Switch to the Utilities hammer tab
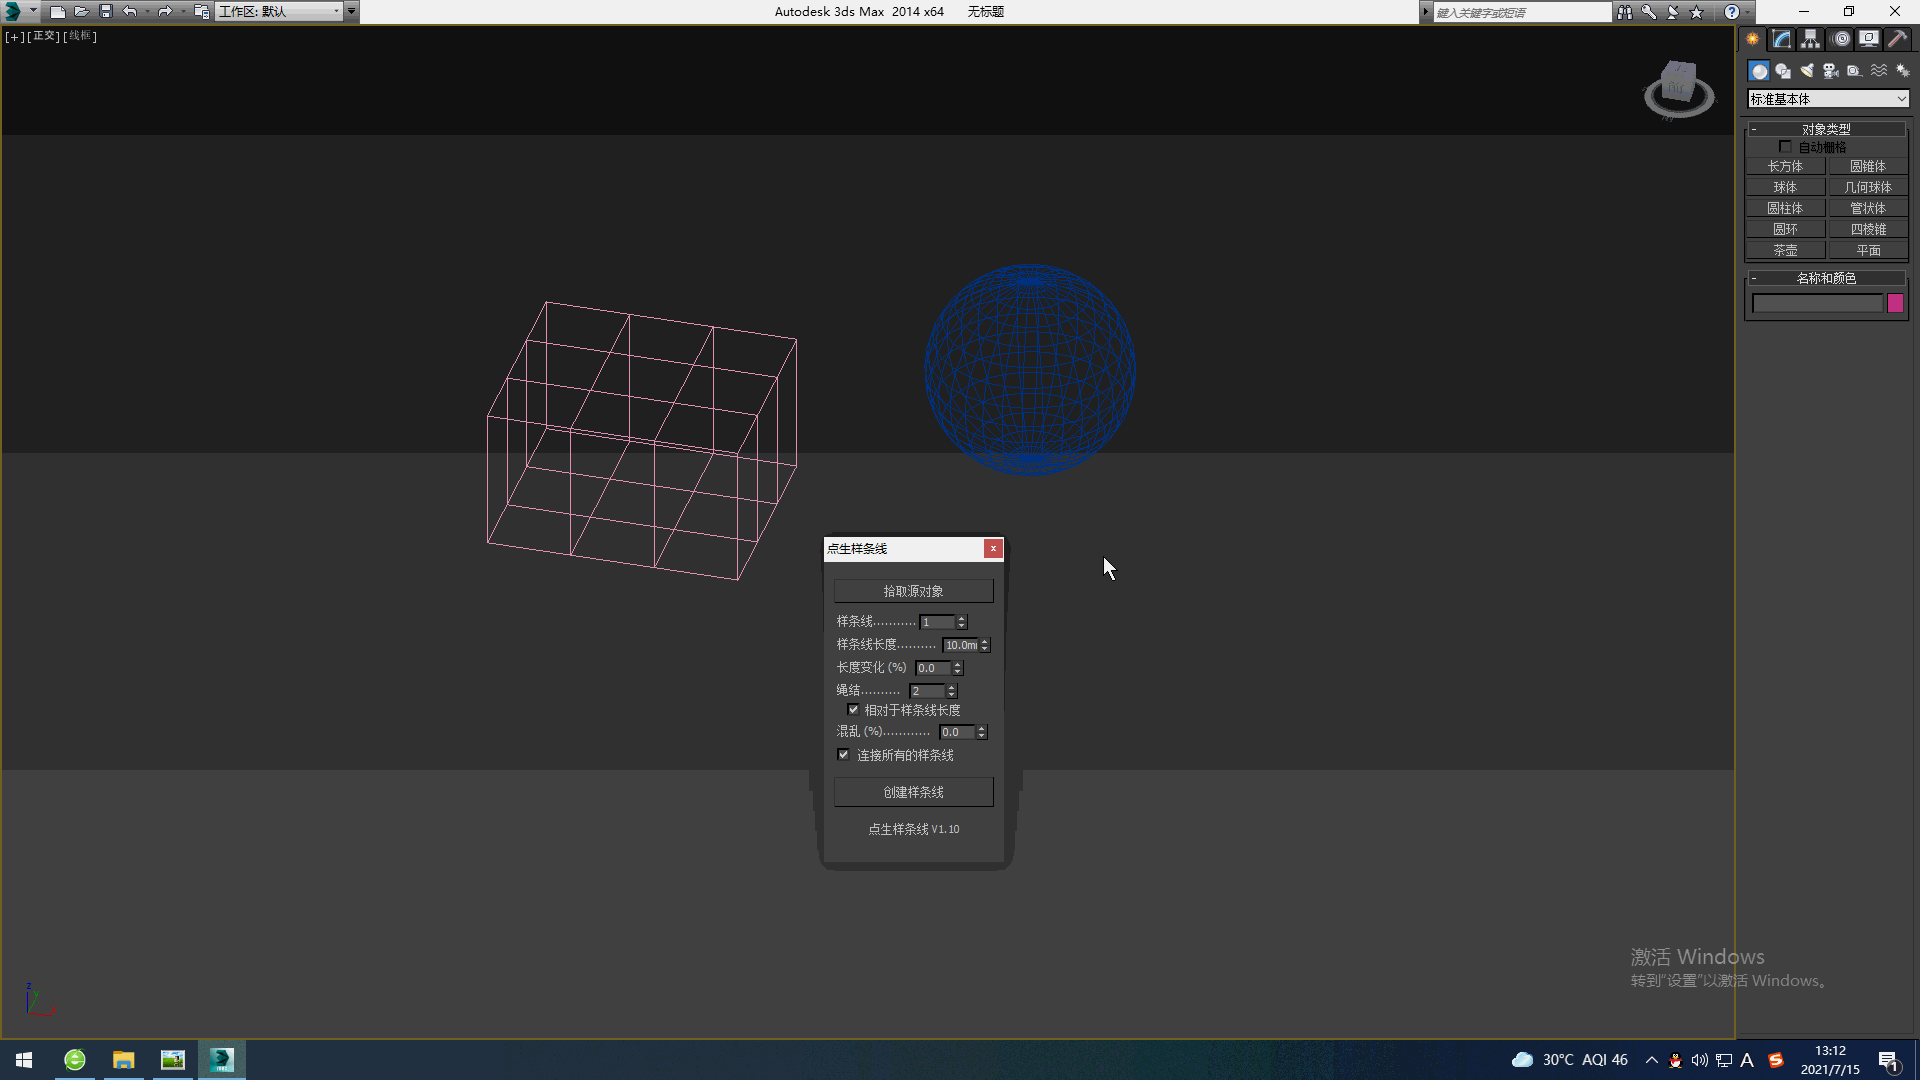1920x1080 pixels. [1897, 39]
